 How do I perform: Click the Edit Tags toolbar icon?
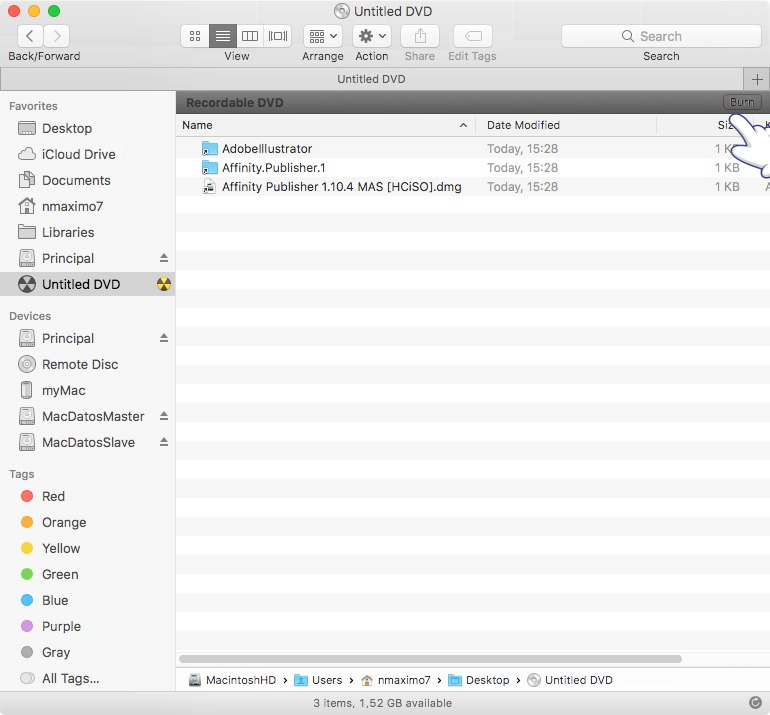click(x=472, y=36)
